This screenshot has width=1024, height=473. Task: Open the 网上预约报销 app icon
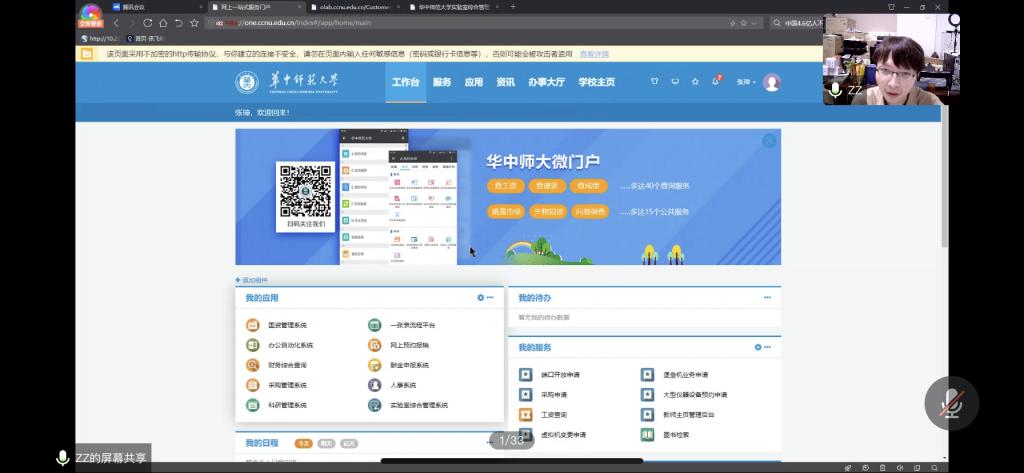coord(374,345)
